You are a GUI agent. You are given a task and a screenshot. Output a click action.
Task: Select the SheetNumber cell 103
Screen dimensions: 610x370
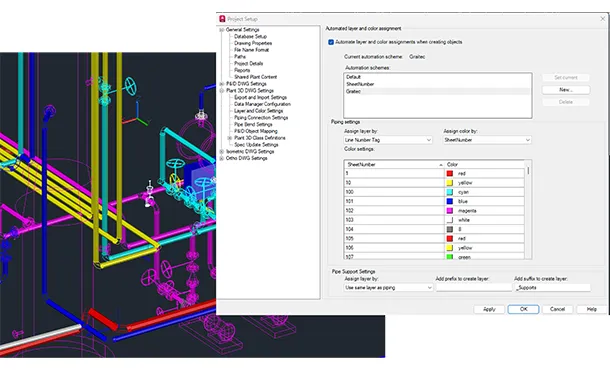coord(394,220)
